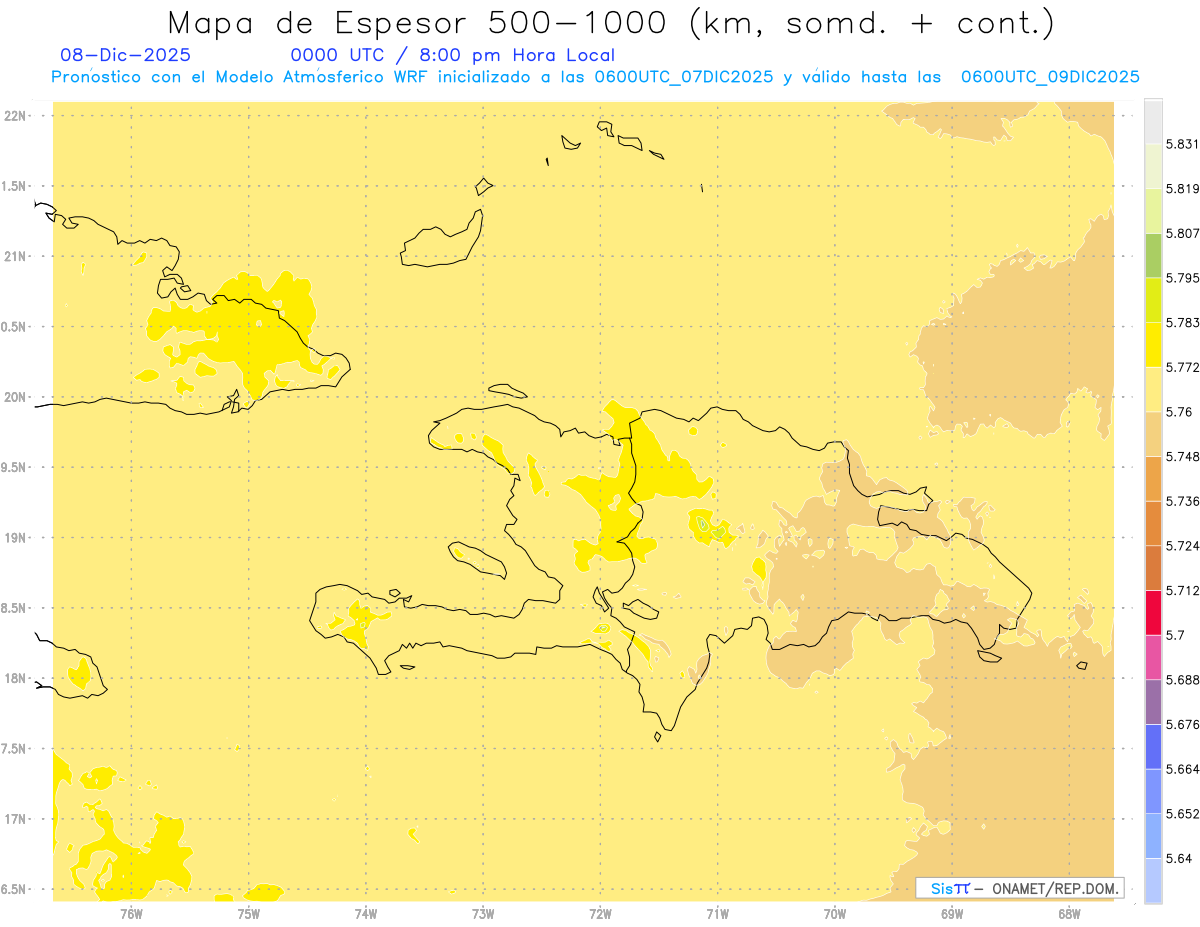This screenshot has width=1200, height=927.
Task: Click the legend value 5.772
Action: (x=1182, y=367)
